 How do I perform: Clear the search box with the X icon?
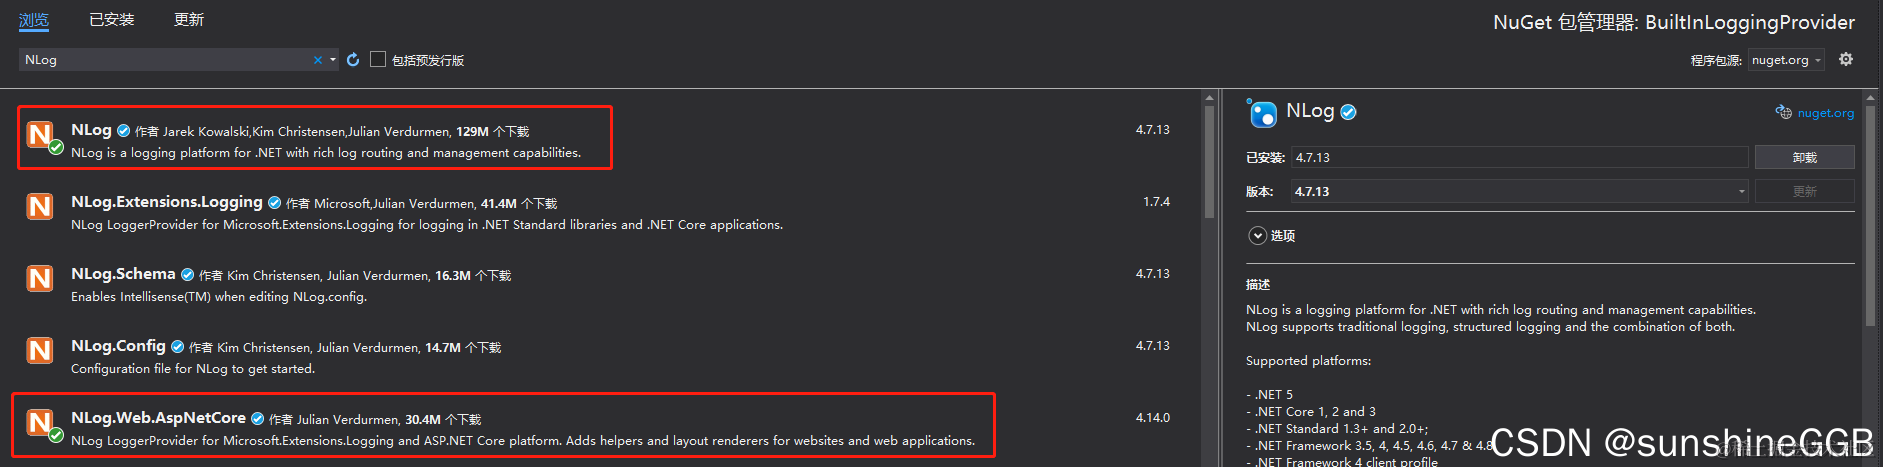pyautogui.click(x=318, y=60)
